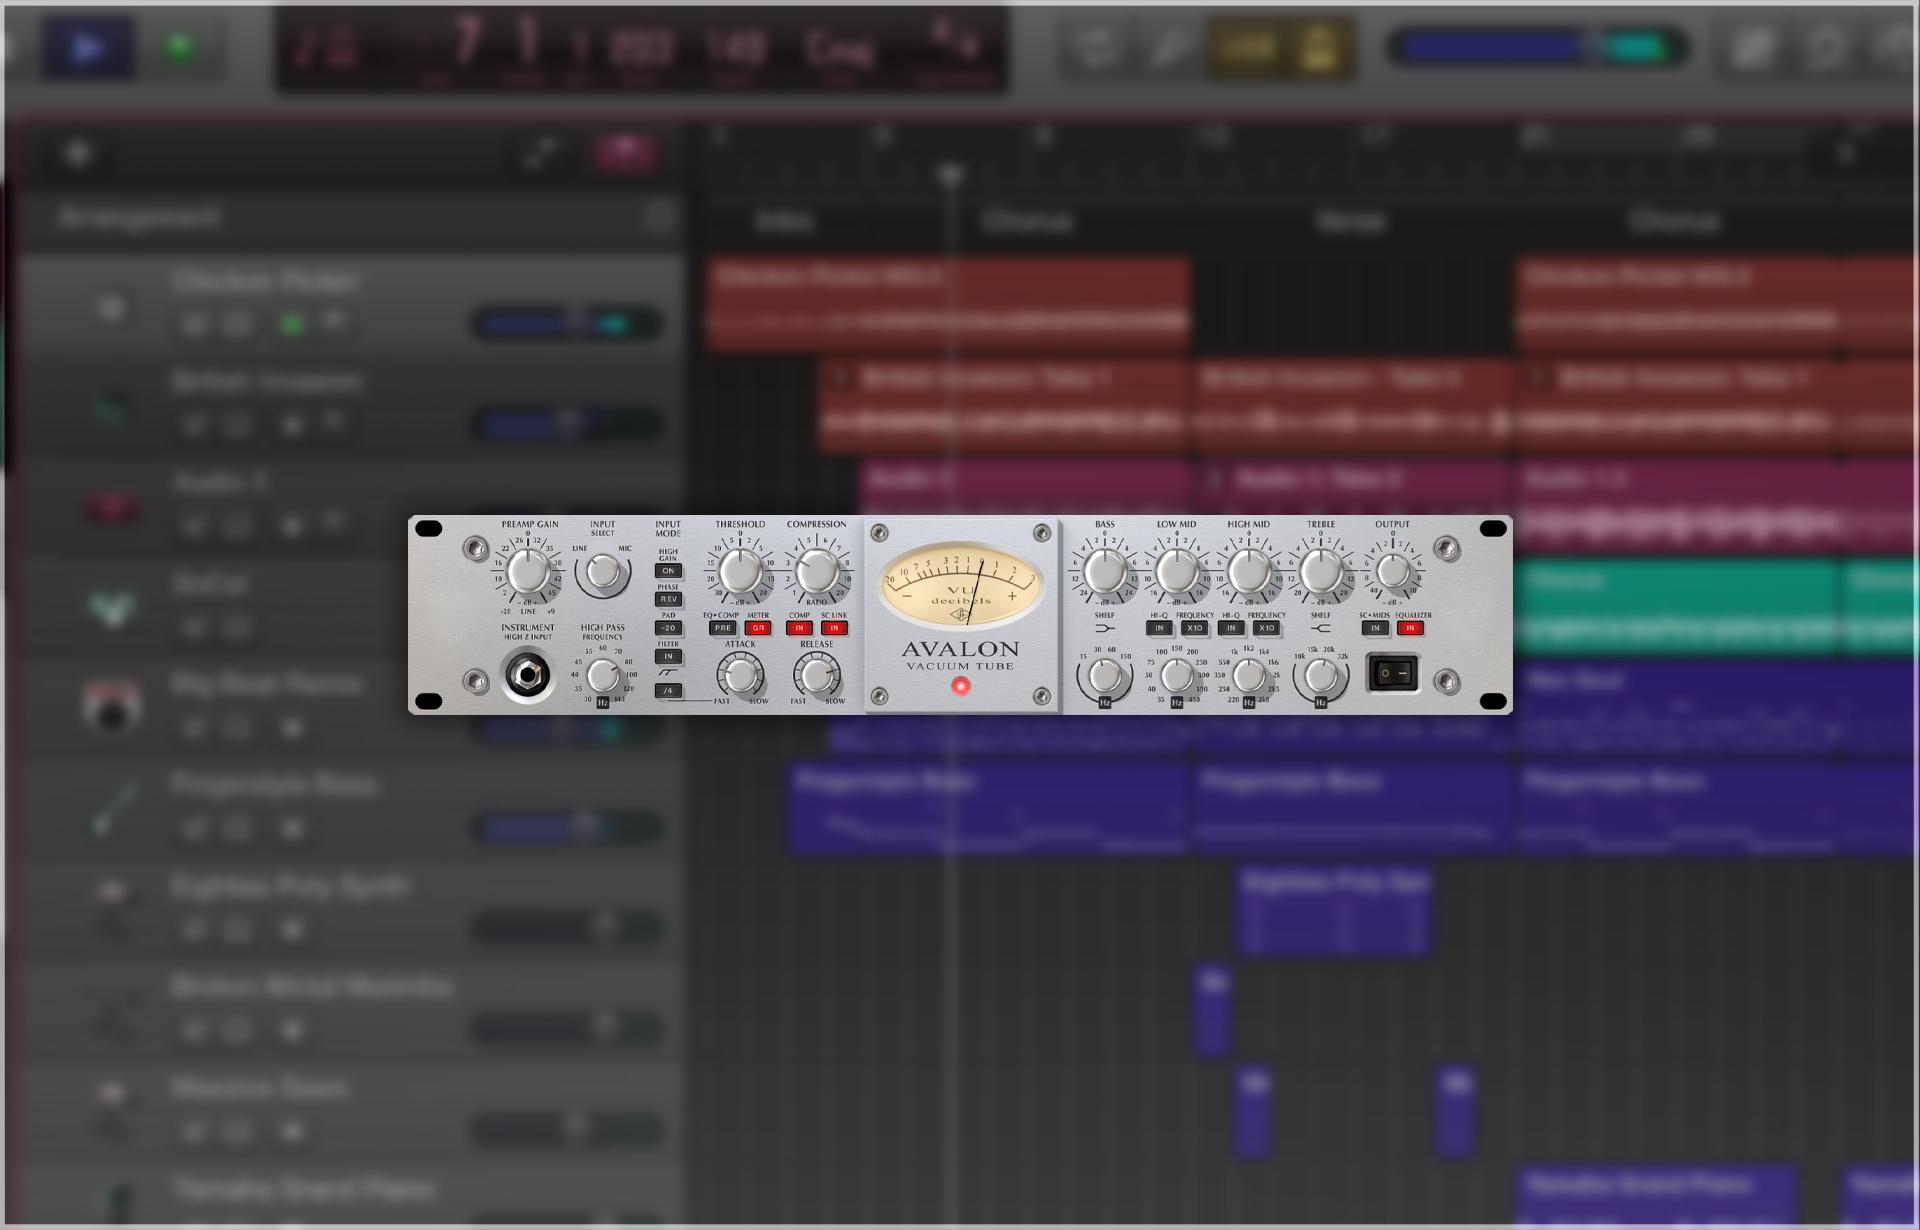Toggle the Meter GR button

[x=758, y=628]
